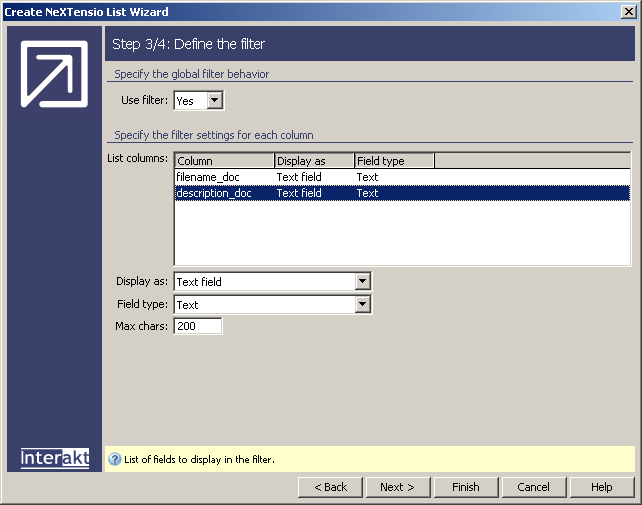Click empty area of the columns list
Screen dimensions: 642x505
coord(401,233)
